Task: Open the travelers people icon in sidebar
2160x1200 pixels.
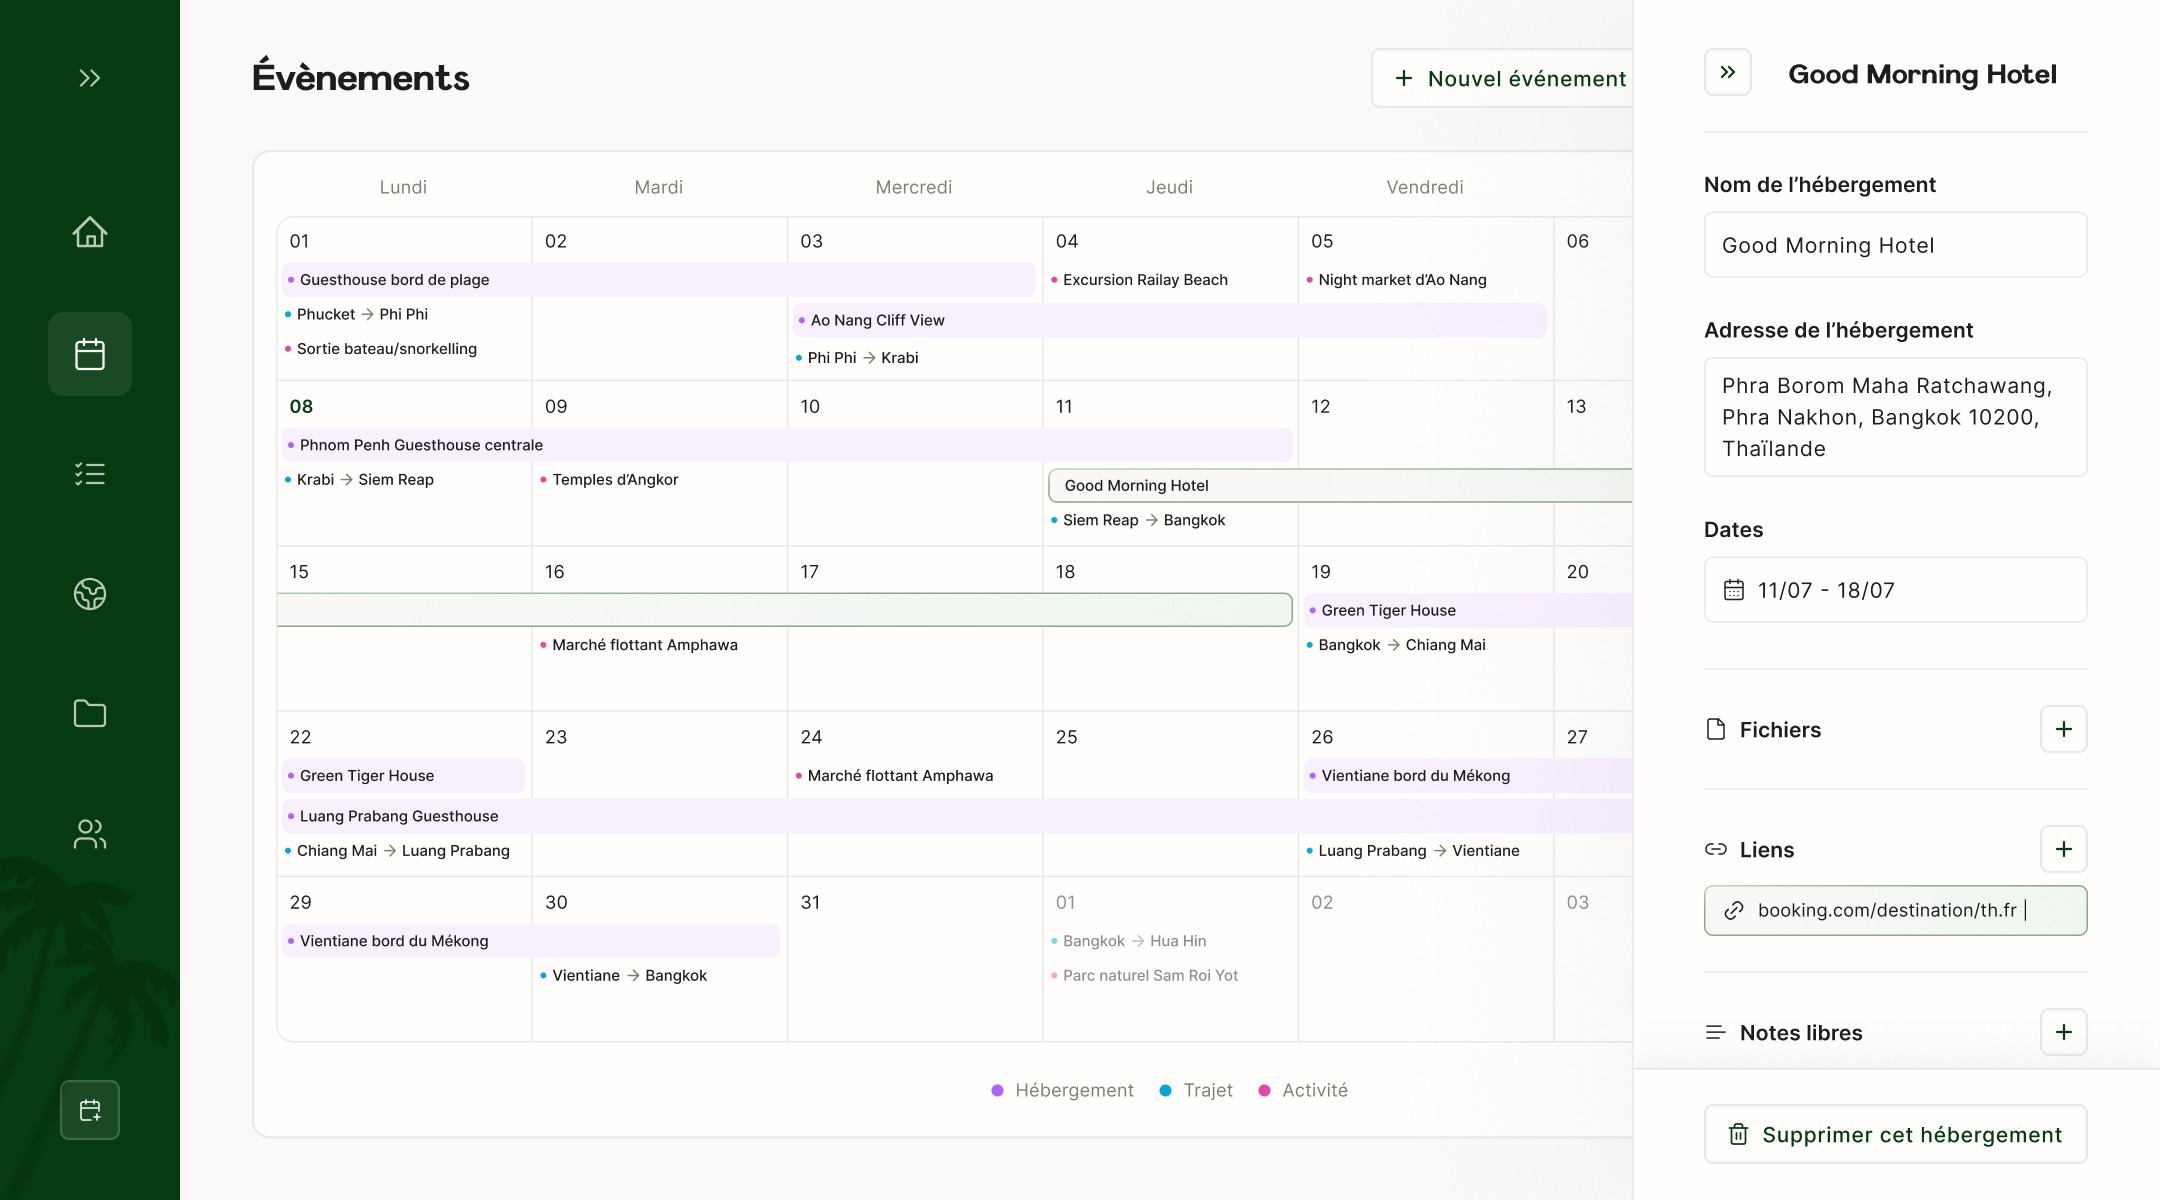Action: pos(90,834)
